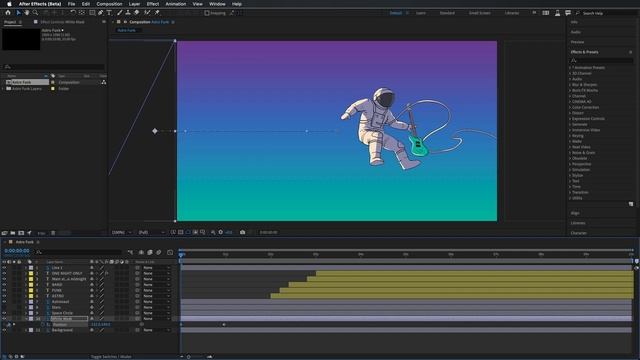
Task: Show the Stars layer visibility
Action: [4, 307]
